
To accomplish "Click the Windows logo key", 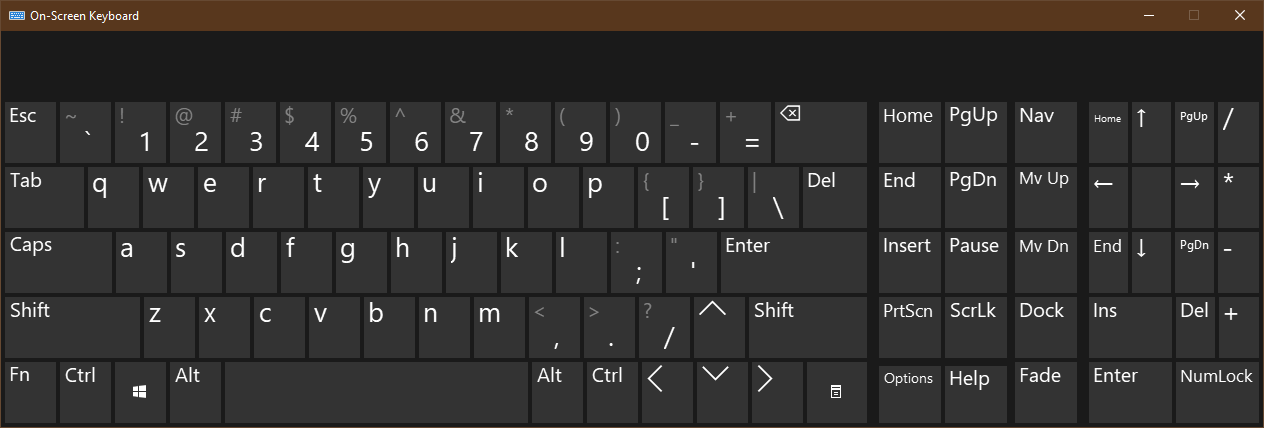I will pyautogui.click(x=140, y=392).
